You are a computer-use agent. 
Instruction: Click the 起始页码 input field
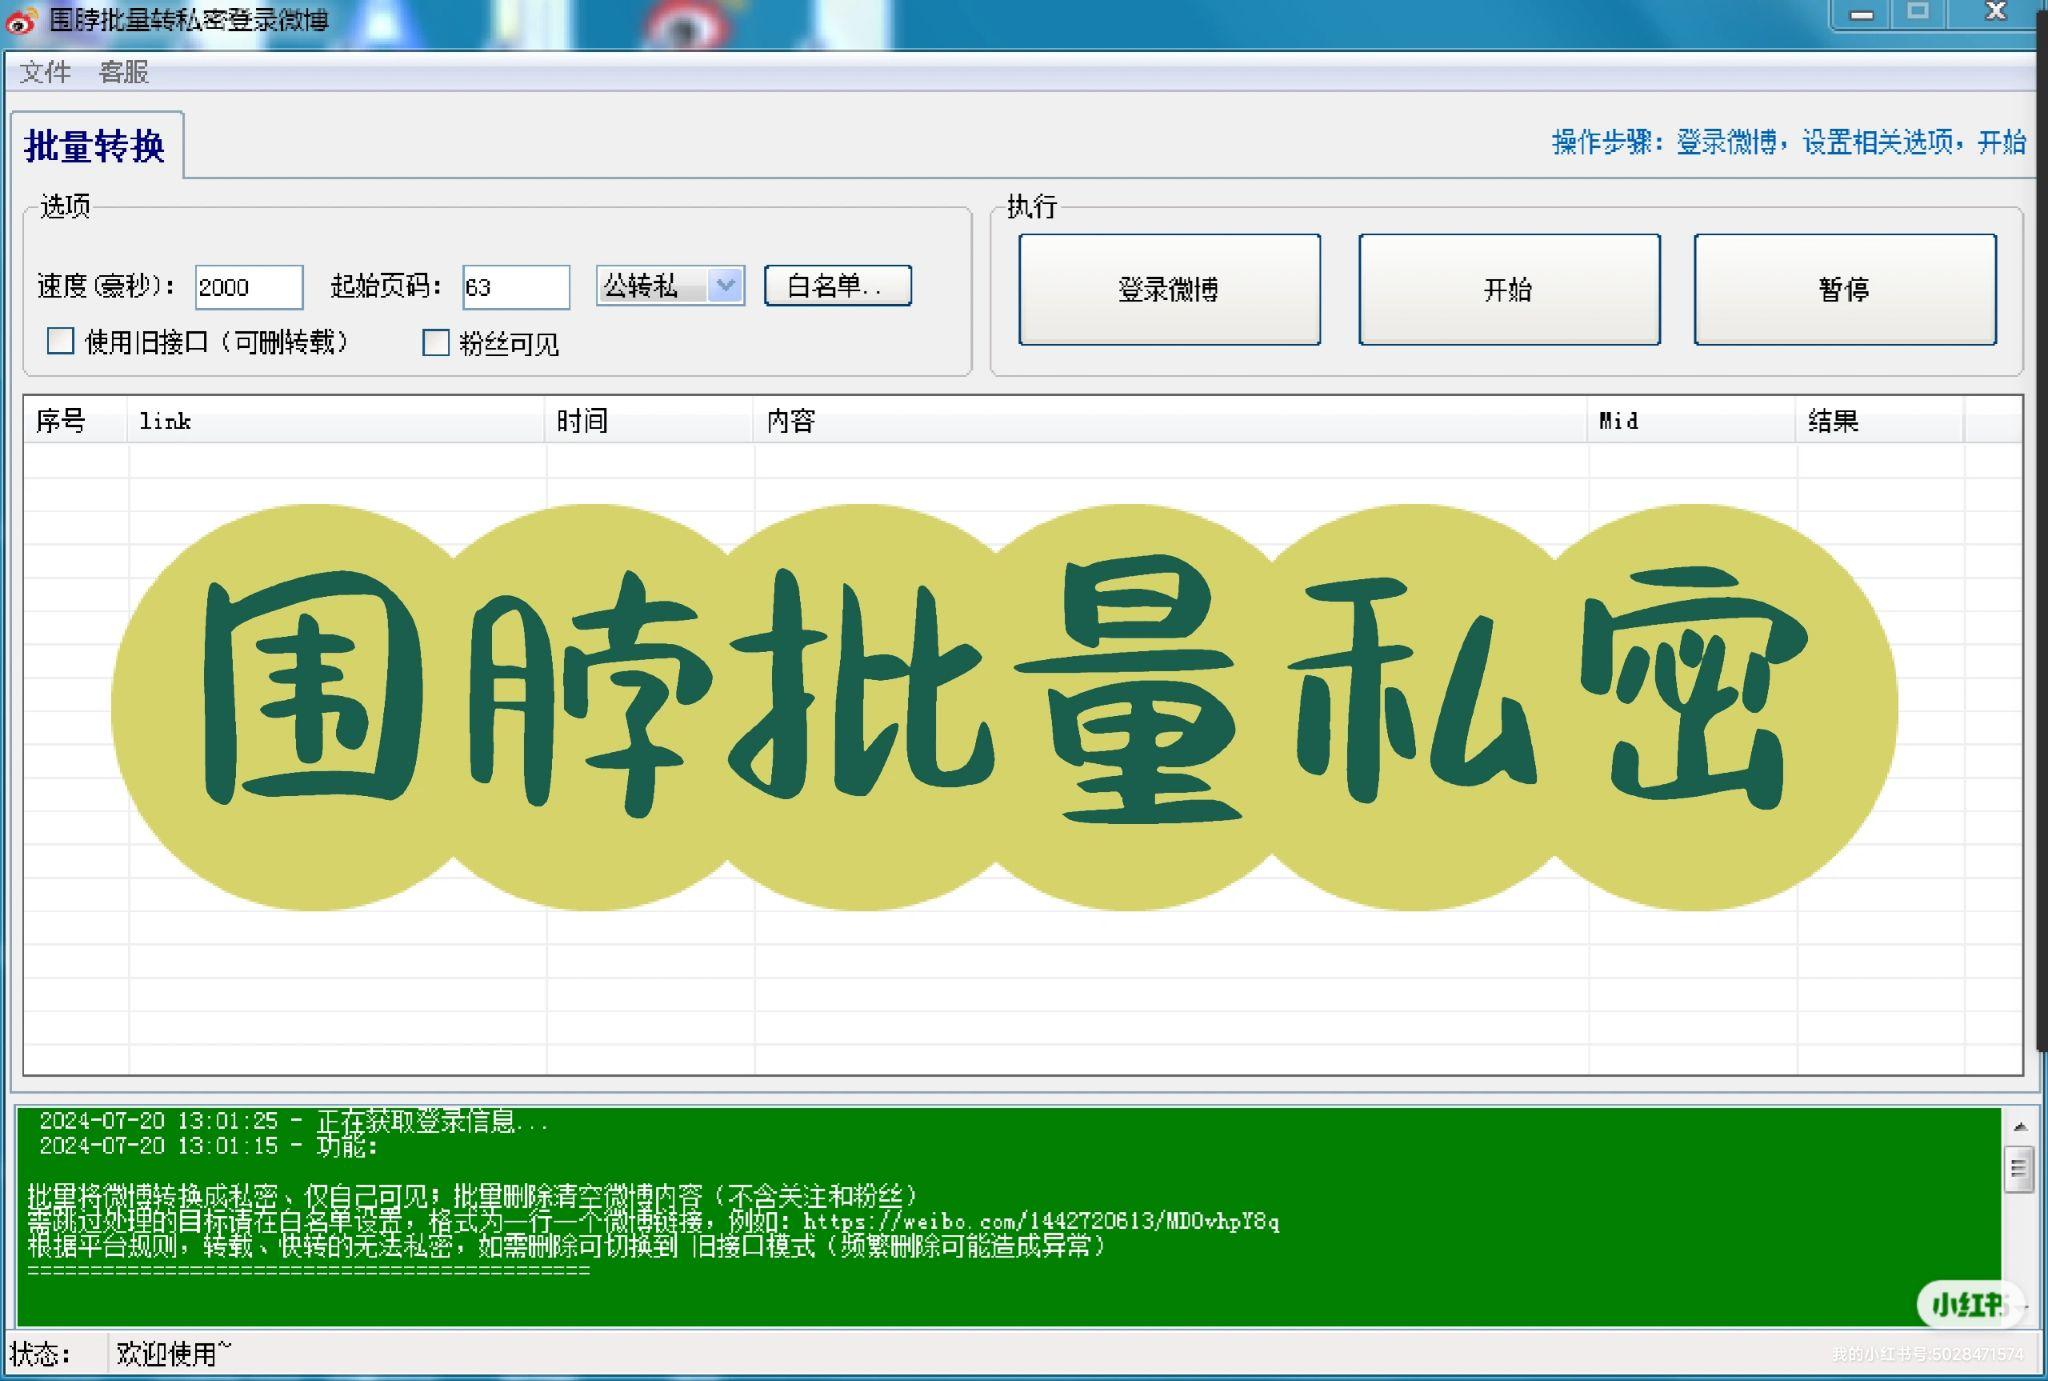tap(515, 288)
